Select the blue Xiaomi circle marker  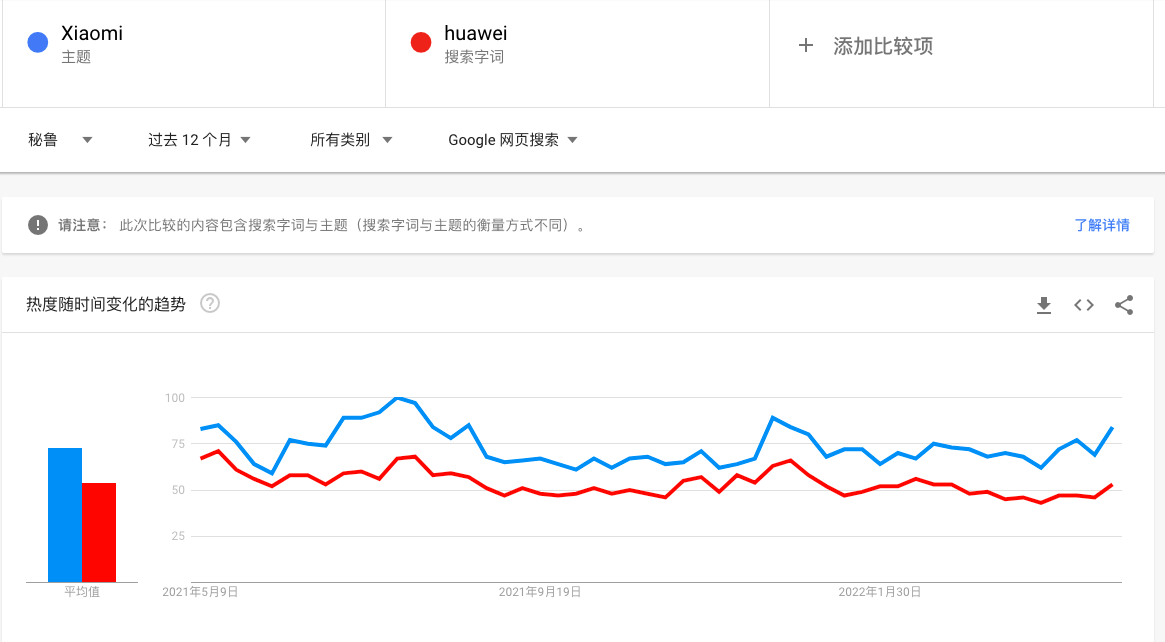click(38, 41)
